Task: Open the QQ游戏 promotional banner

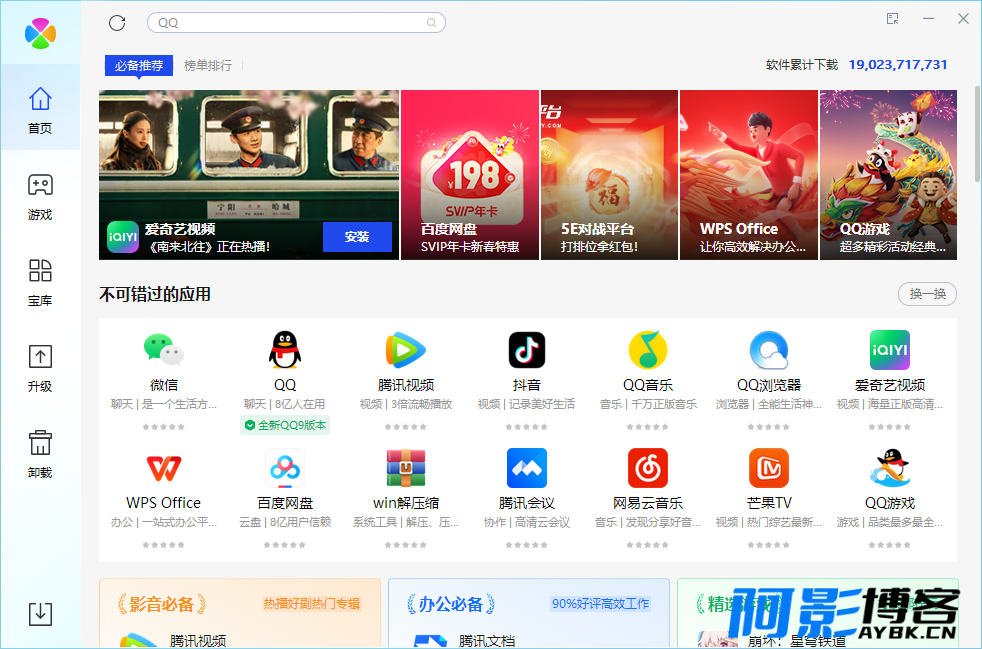Action: point(889,175)
